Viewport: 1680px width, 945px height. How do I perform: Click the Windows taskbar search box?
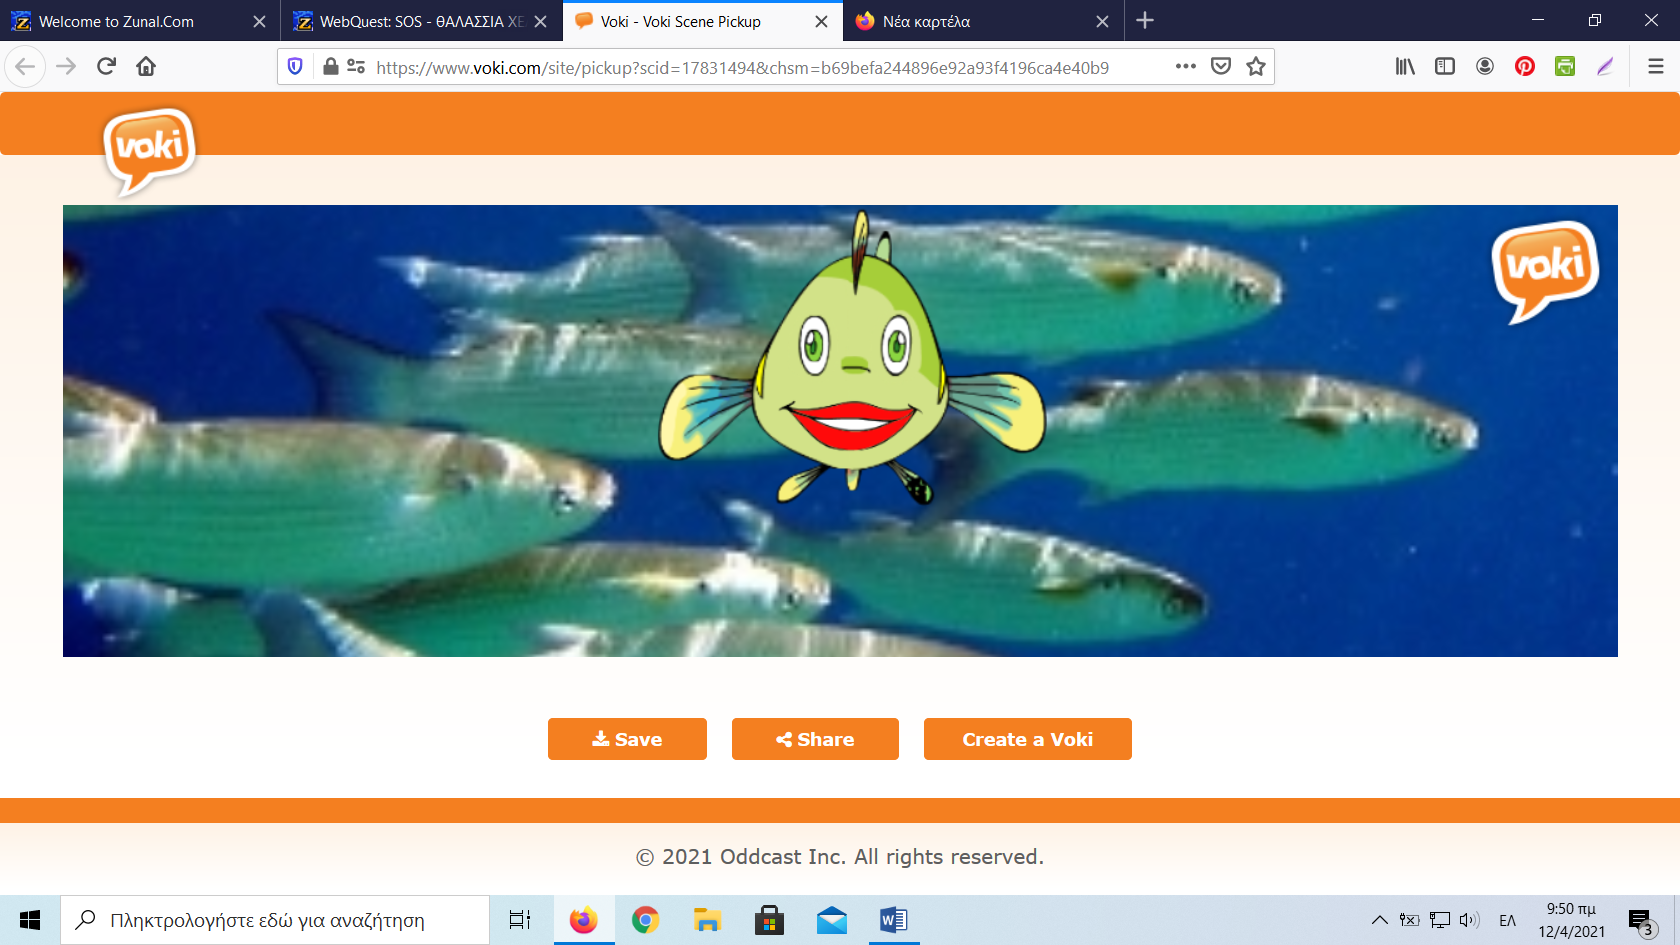point(275,920)
